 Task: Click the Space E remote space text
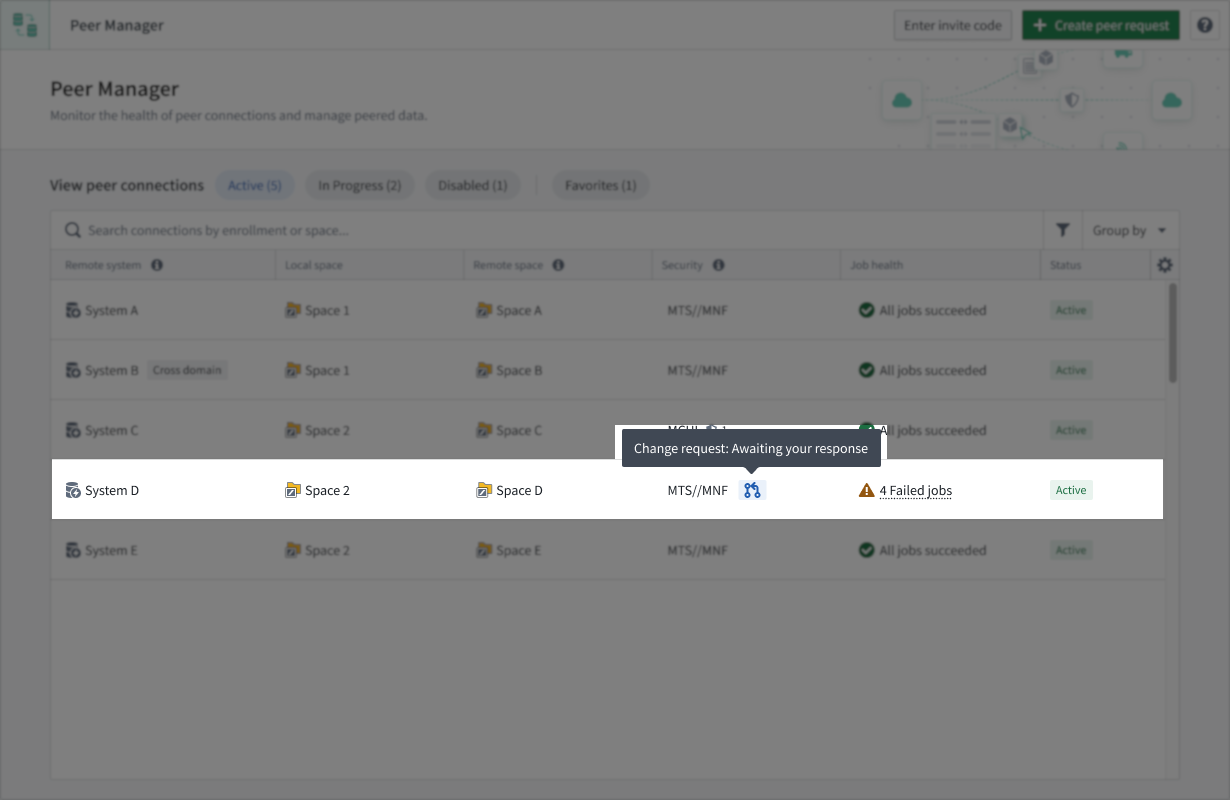518,550
